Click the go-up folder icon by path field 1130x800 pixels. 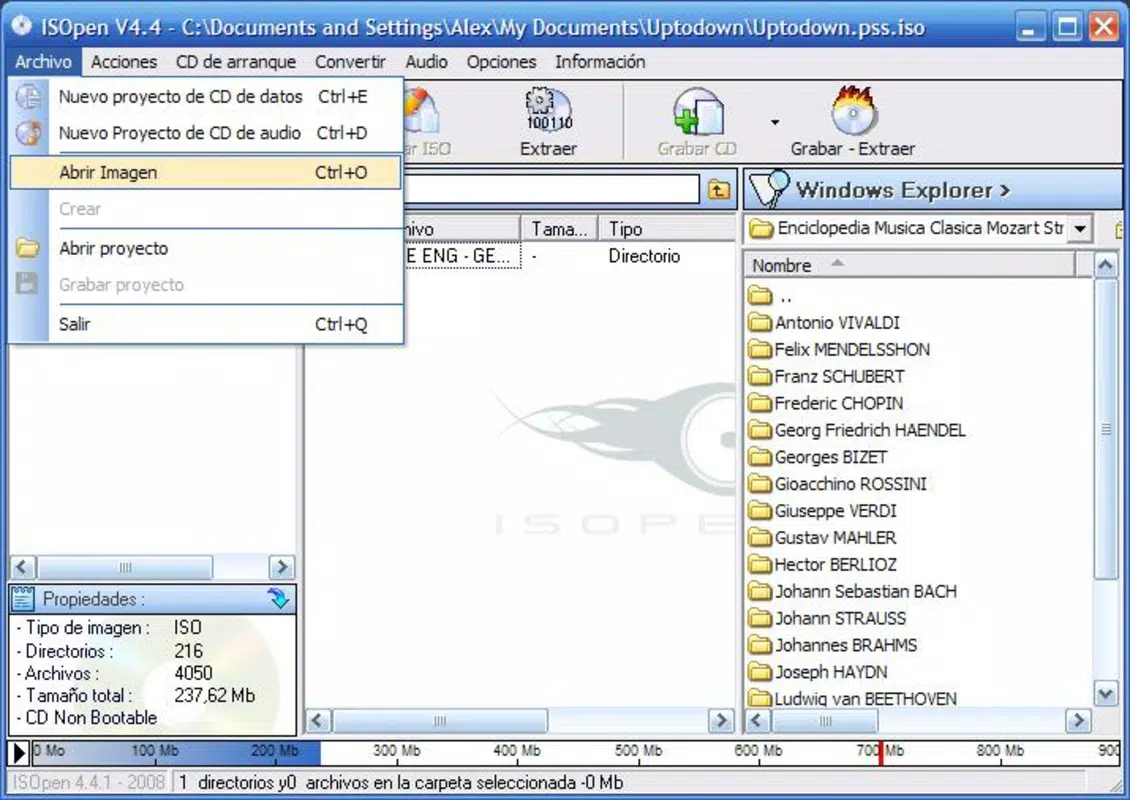tap(719, 190)
